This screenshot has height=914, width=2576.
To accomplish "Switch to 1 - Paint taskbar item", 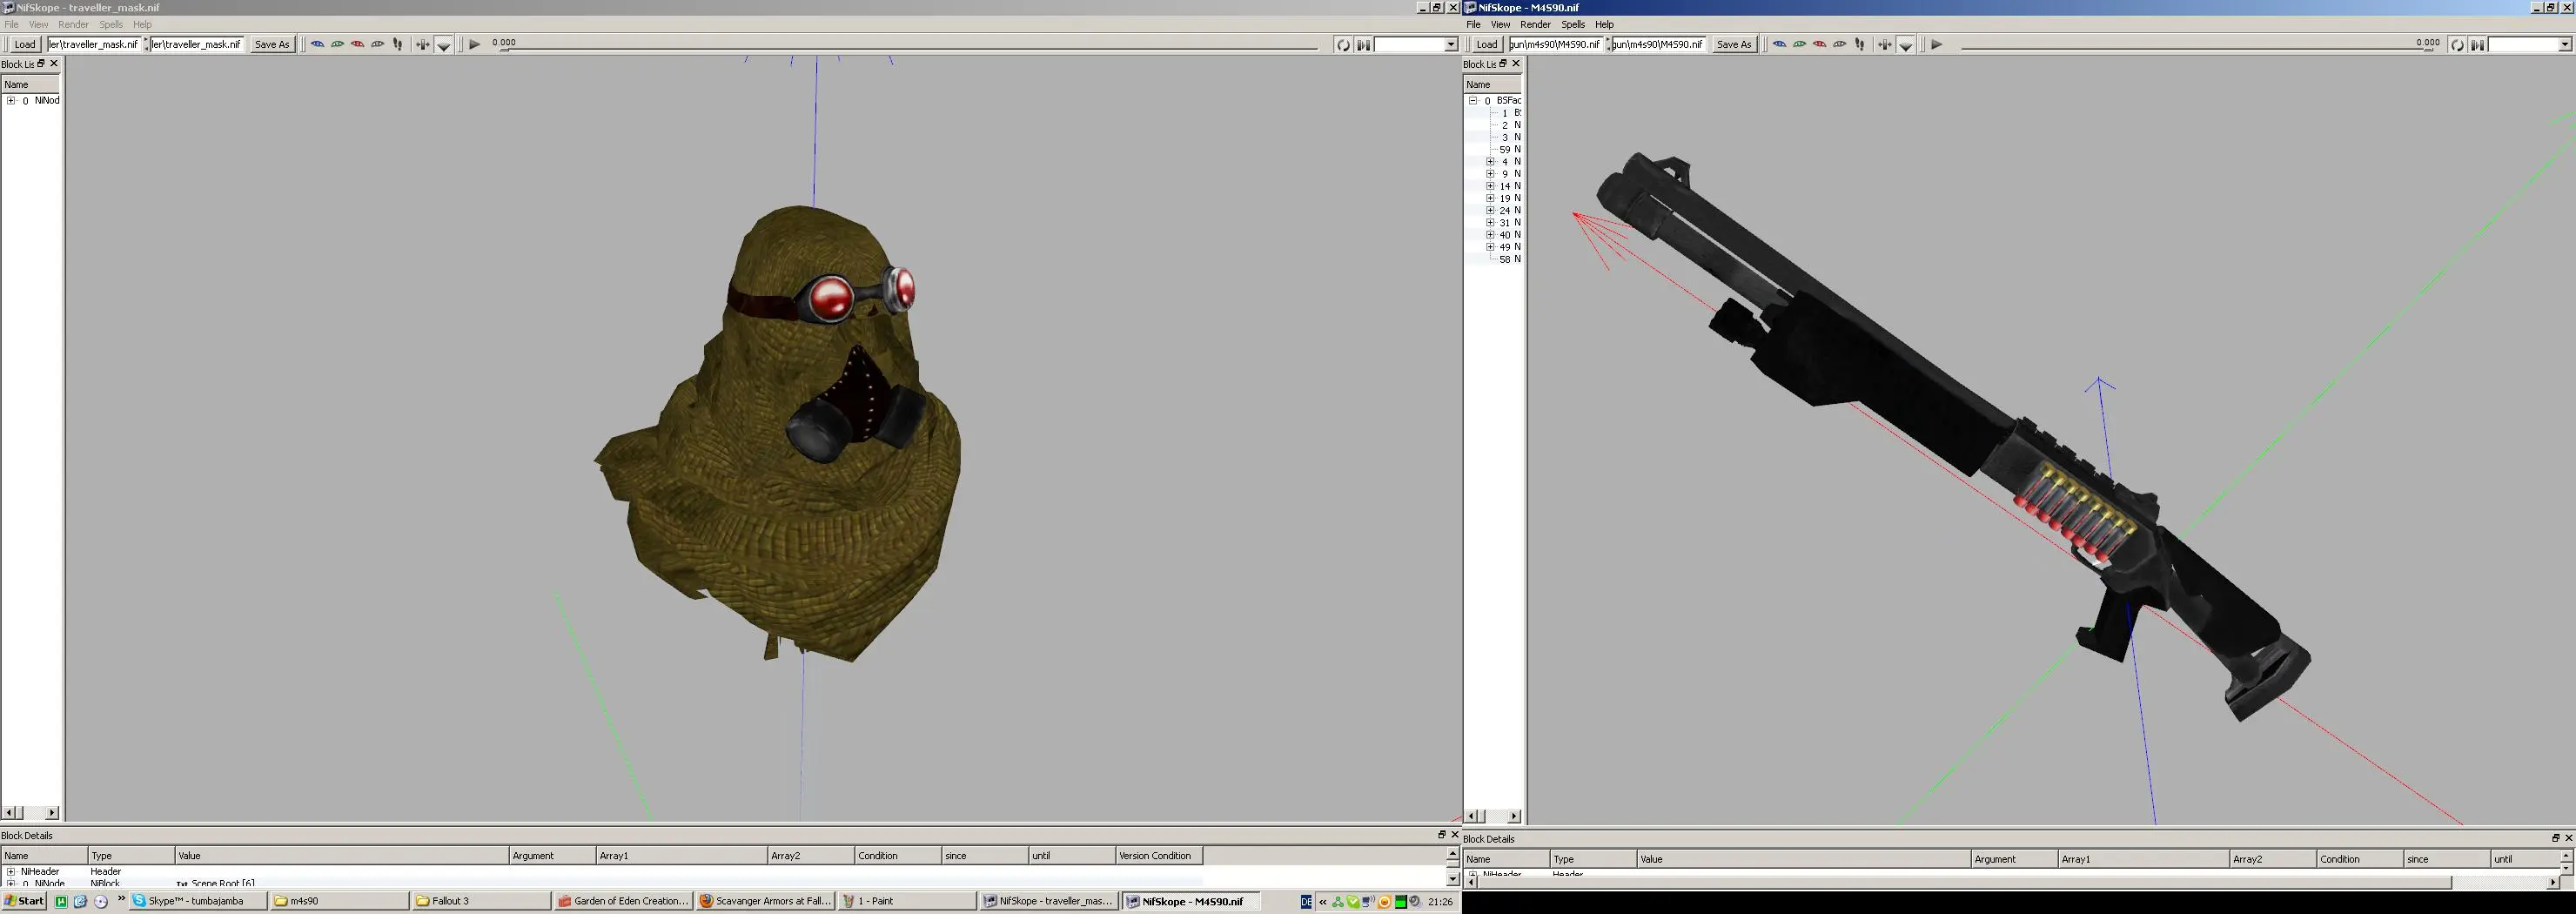I will (907, 901).
